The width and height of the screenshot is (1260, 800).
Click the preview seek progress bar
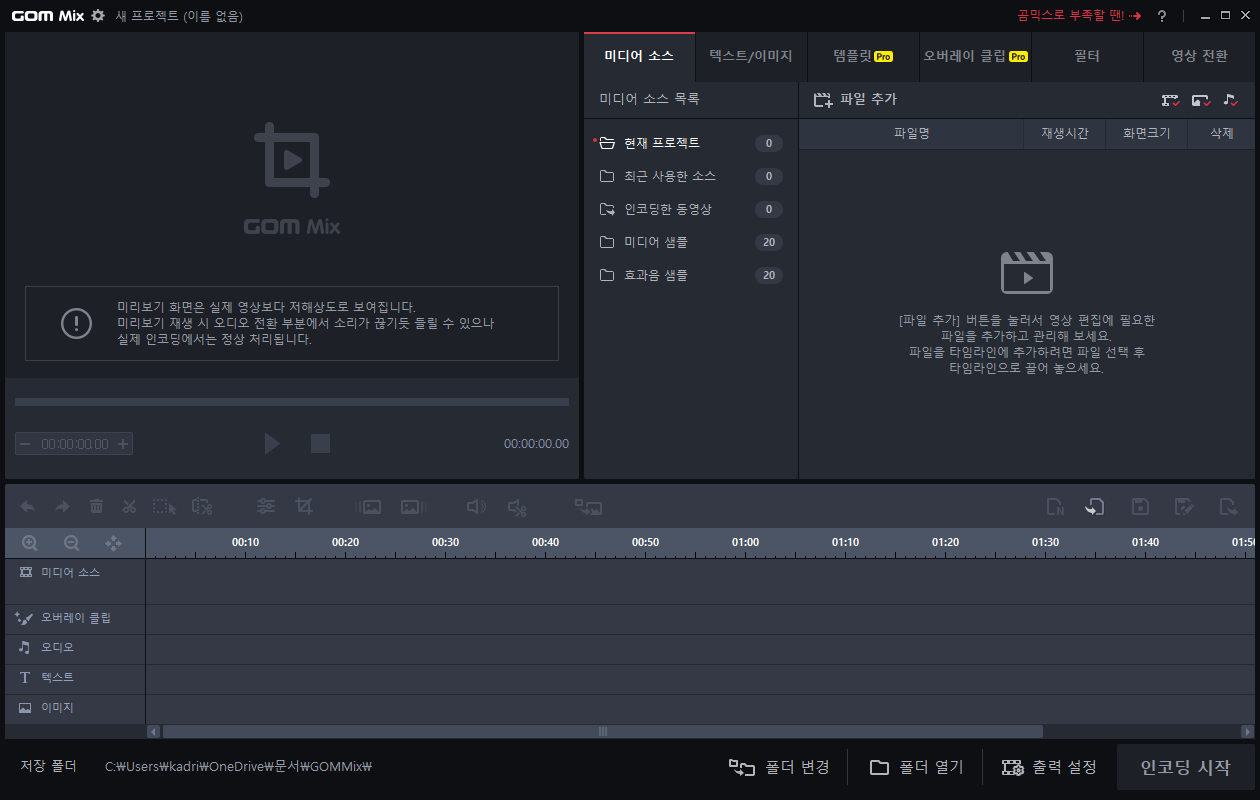point(292,402)
